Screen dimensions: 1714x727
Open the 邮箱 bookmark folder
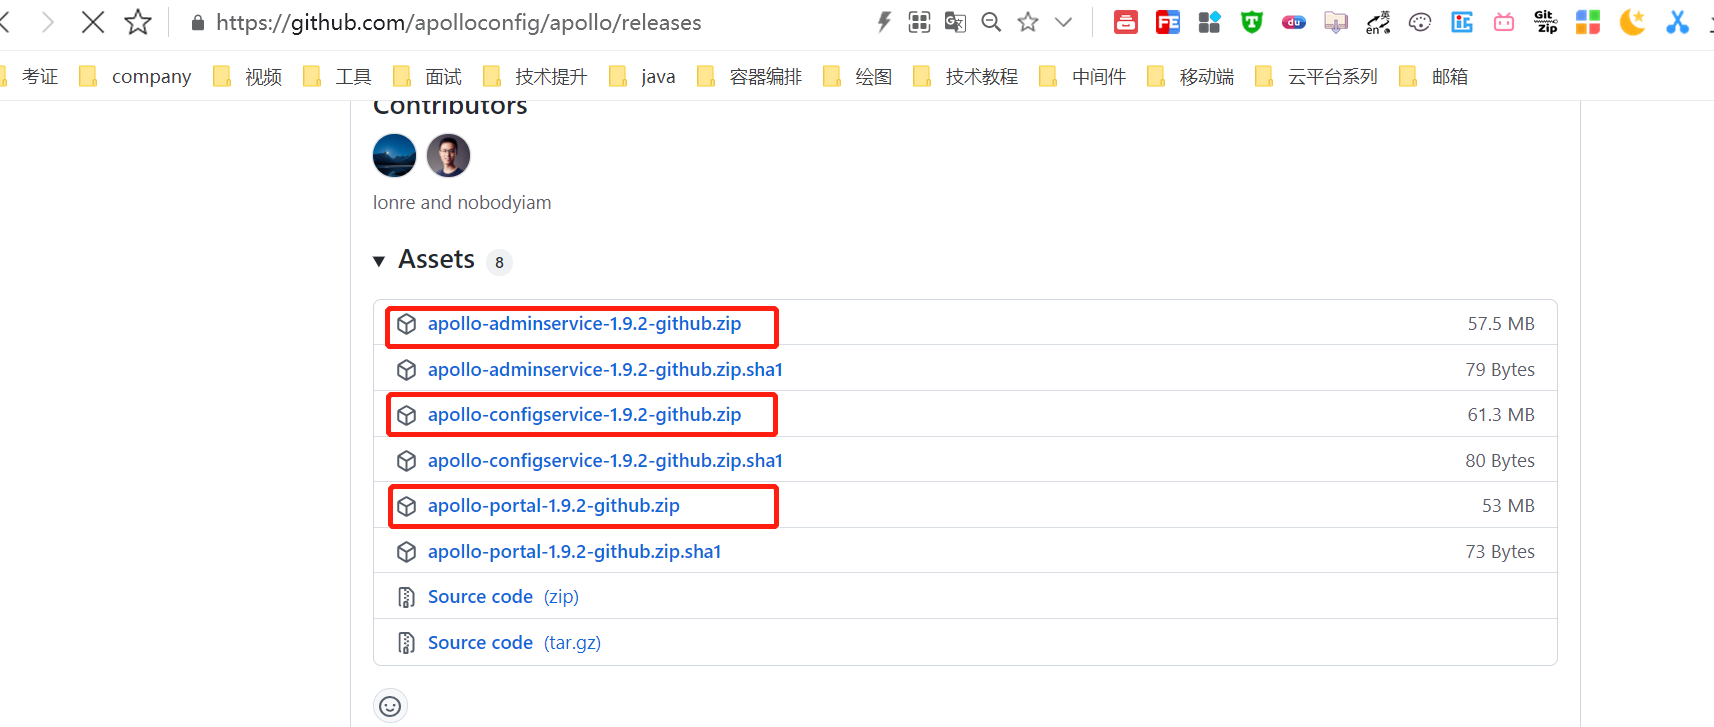coord(1434,76)
